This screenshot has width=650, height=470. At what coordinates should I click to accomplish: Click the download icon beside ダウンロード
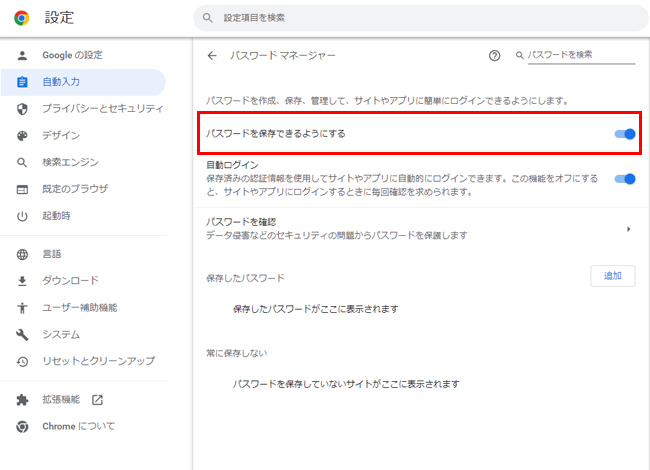22,281
